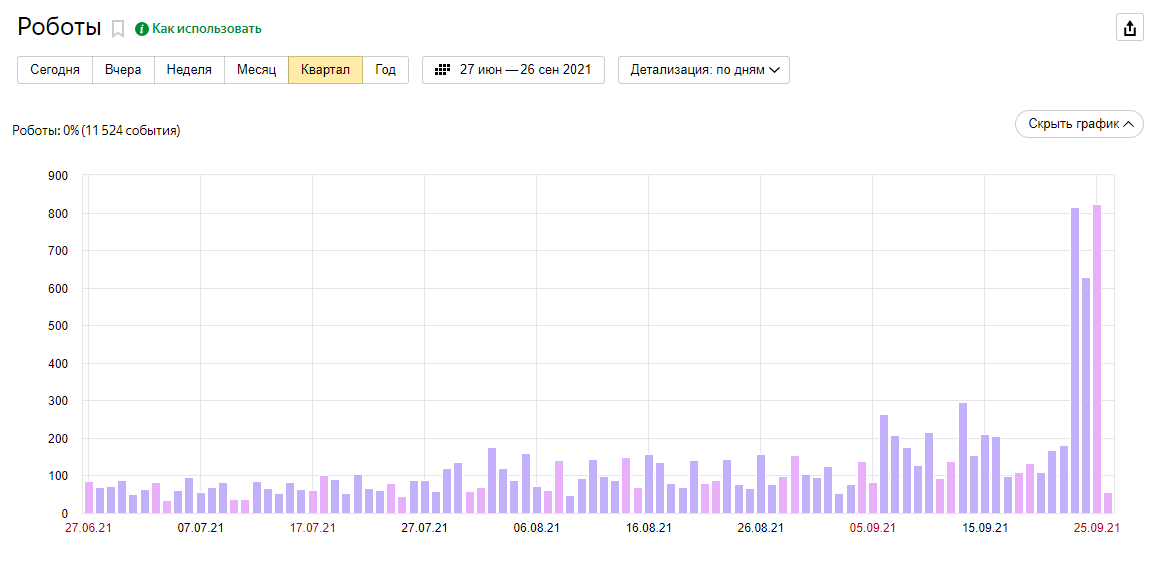This screenshot has width=1163, height=569.
Task: Click the bookmark icon next to Роботы
Action: tap(118, 29)
